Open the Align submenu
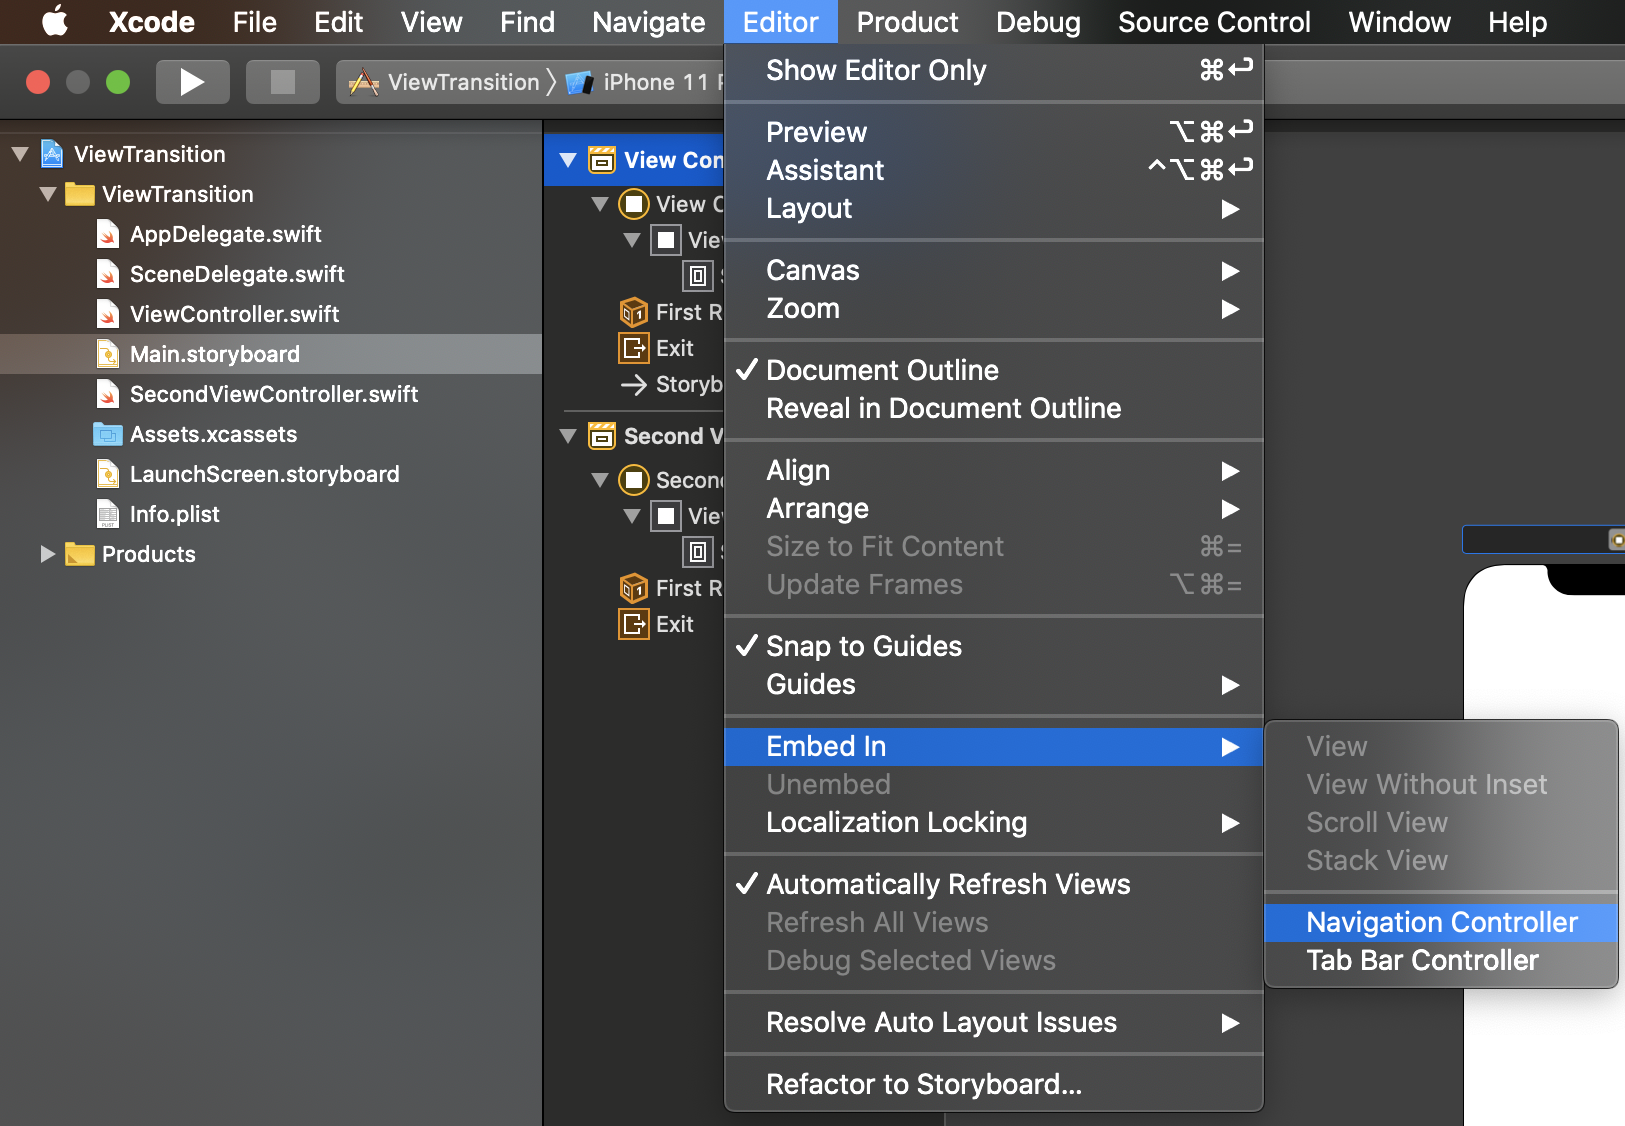1625x1126 pixels. [994, 470]
